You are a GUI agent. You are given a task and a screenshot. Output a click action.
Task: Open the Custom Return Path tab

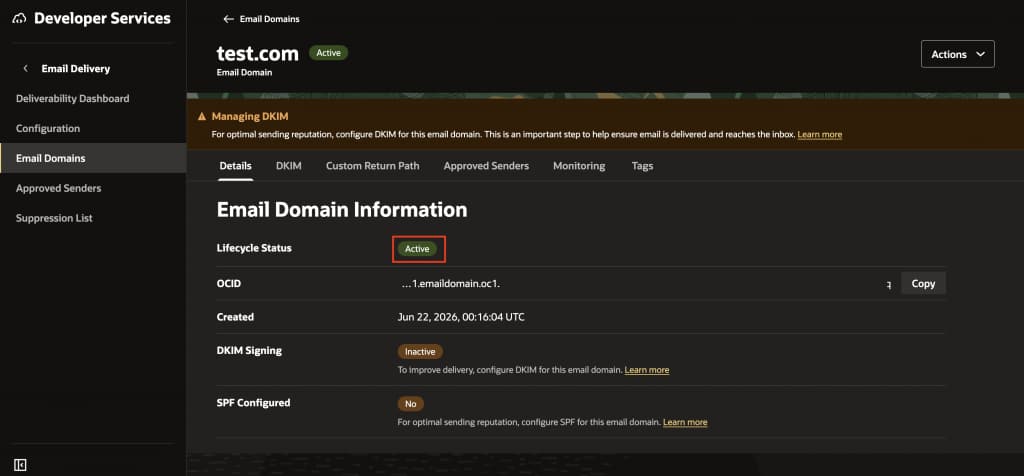click(x=372, y=166)
